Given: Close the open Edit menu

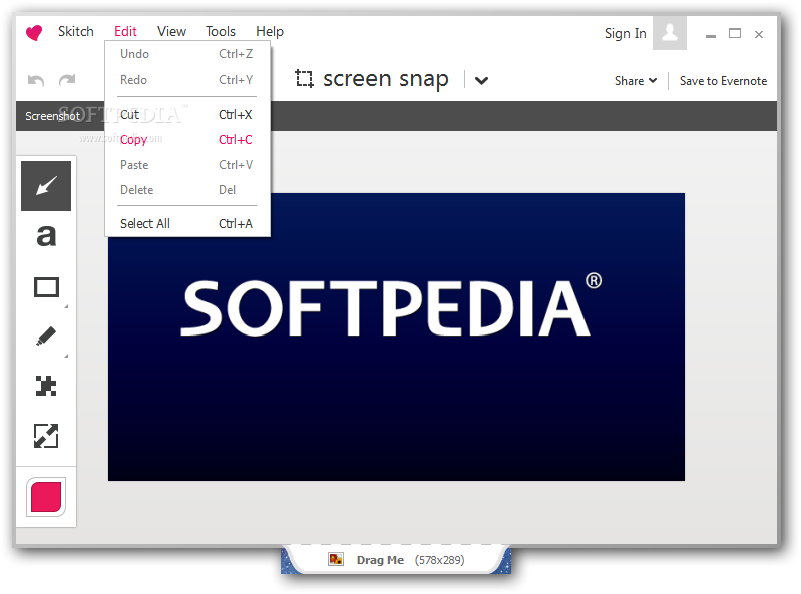Looking at the screenshot, I should point(125,32).
